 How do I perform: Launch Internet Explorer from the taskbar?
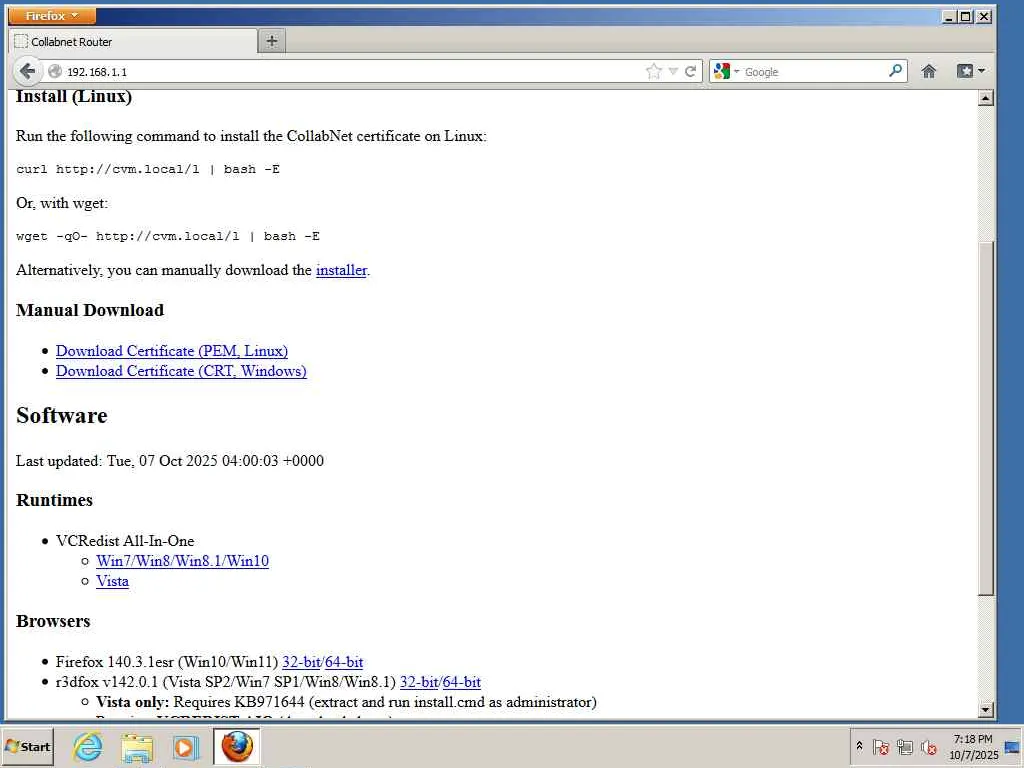point(88,746)
